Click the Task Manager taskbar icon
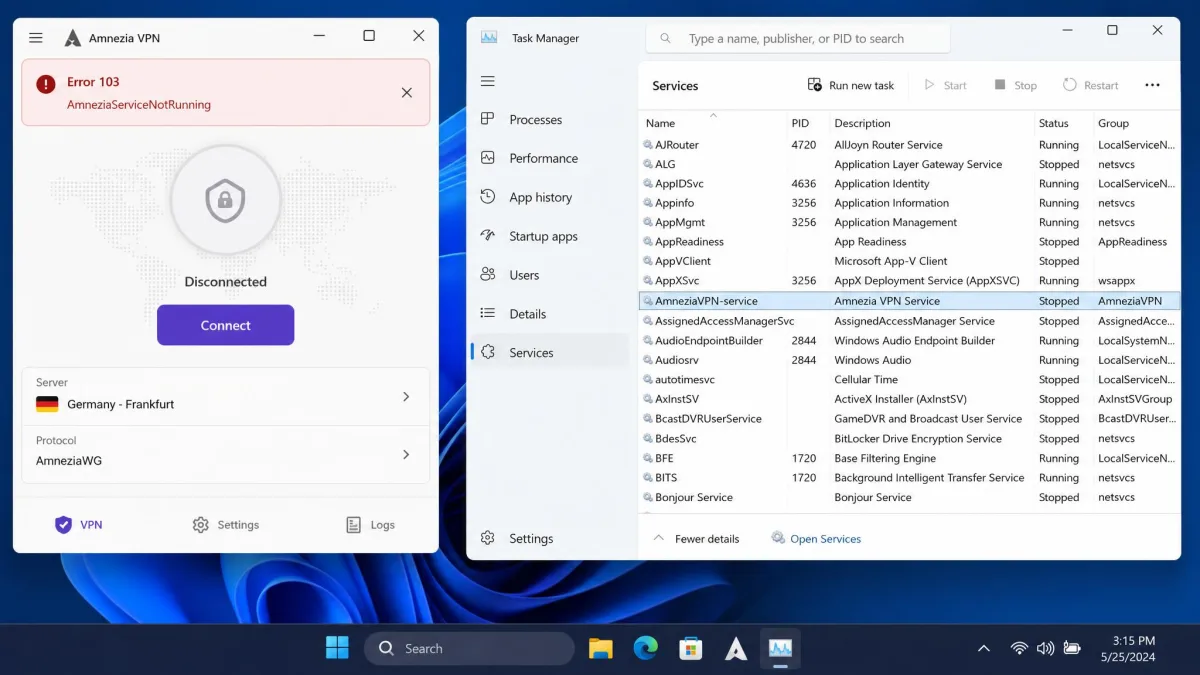The width and height of the screenshot is (1200, 675). coord(781,648)
